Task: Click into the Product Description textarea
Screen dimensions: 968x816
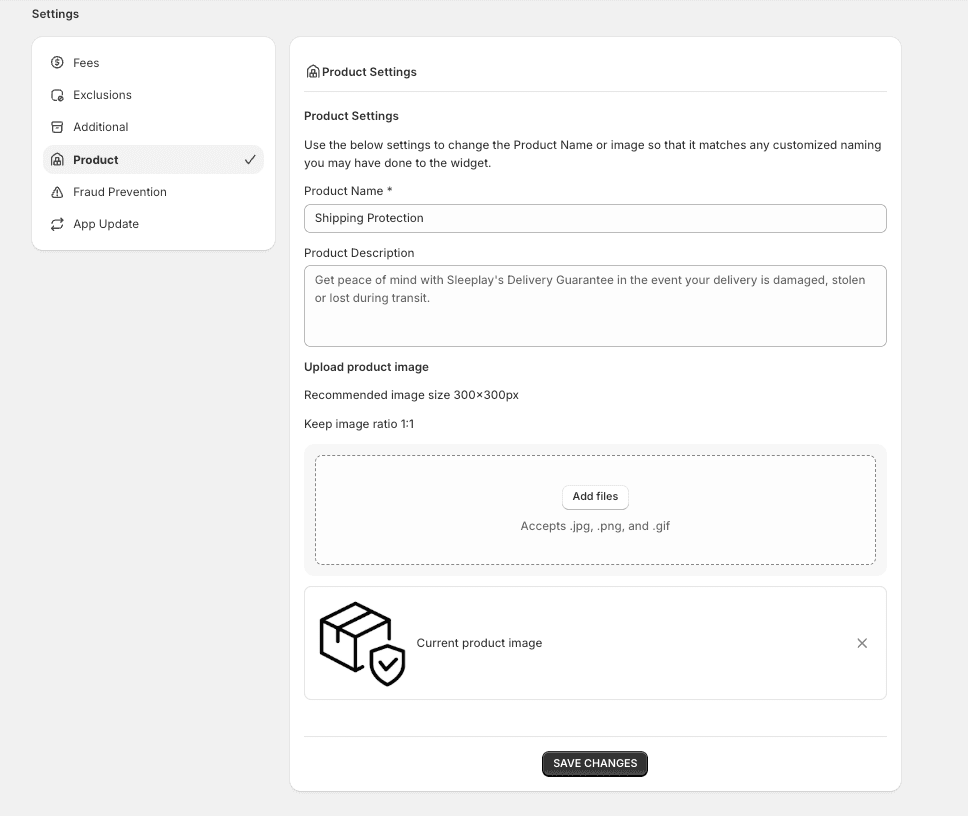Action: (x=595, y=306)
